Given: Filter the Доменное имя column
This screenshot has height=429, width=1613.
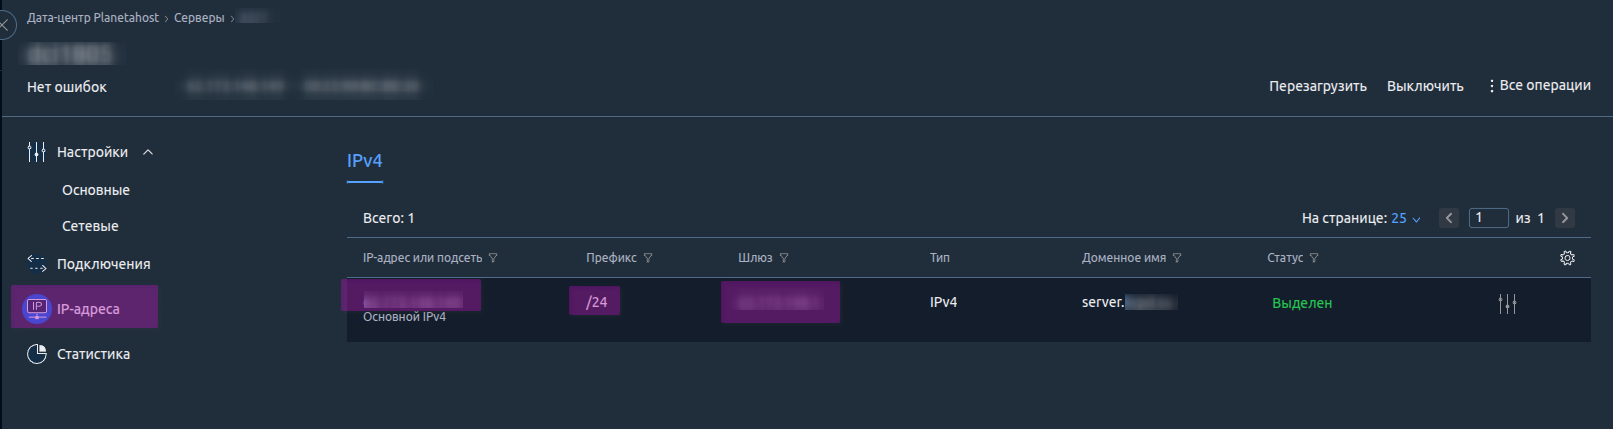Looking at the screenshot, I should pyautogui.click(x=1177, y=258).
